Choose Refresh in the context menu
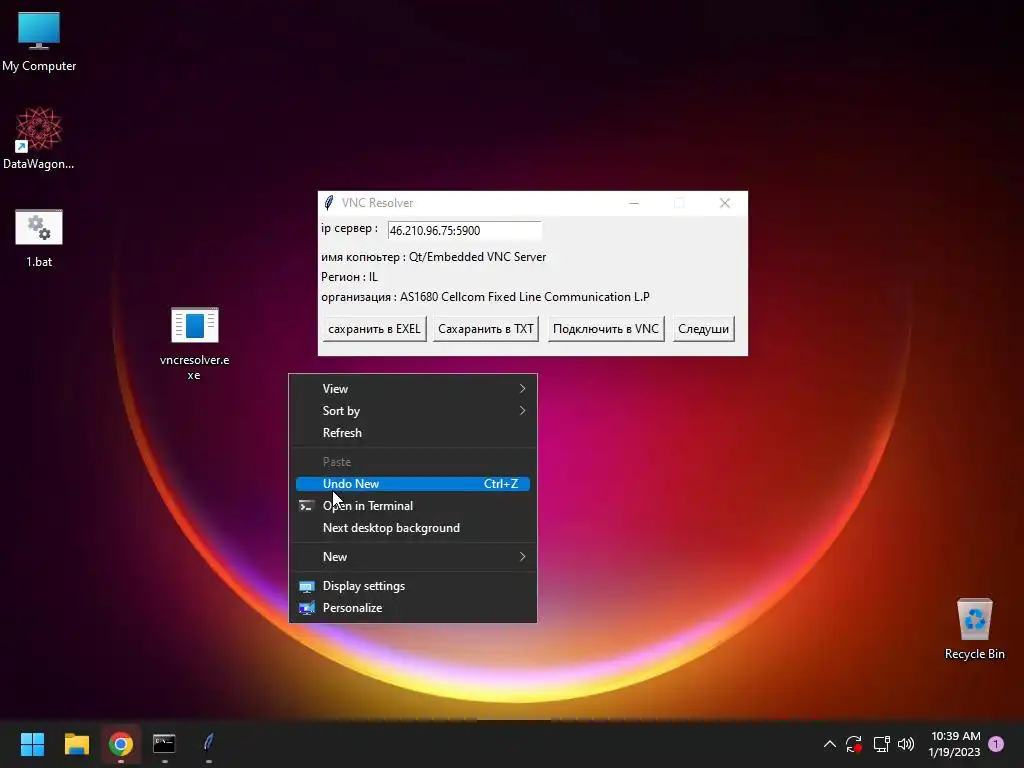This screenshot has width=1024, height=768. pos(413,433)
